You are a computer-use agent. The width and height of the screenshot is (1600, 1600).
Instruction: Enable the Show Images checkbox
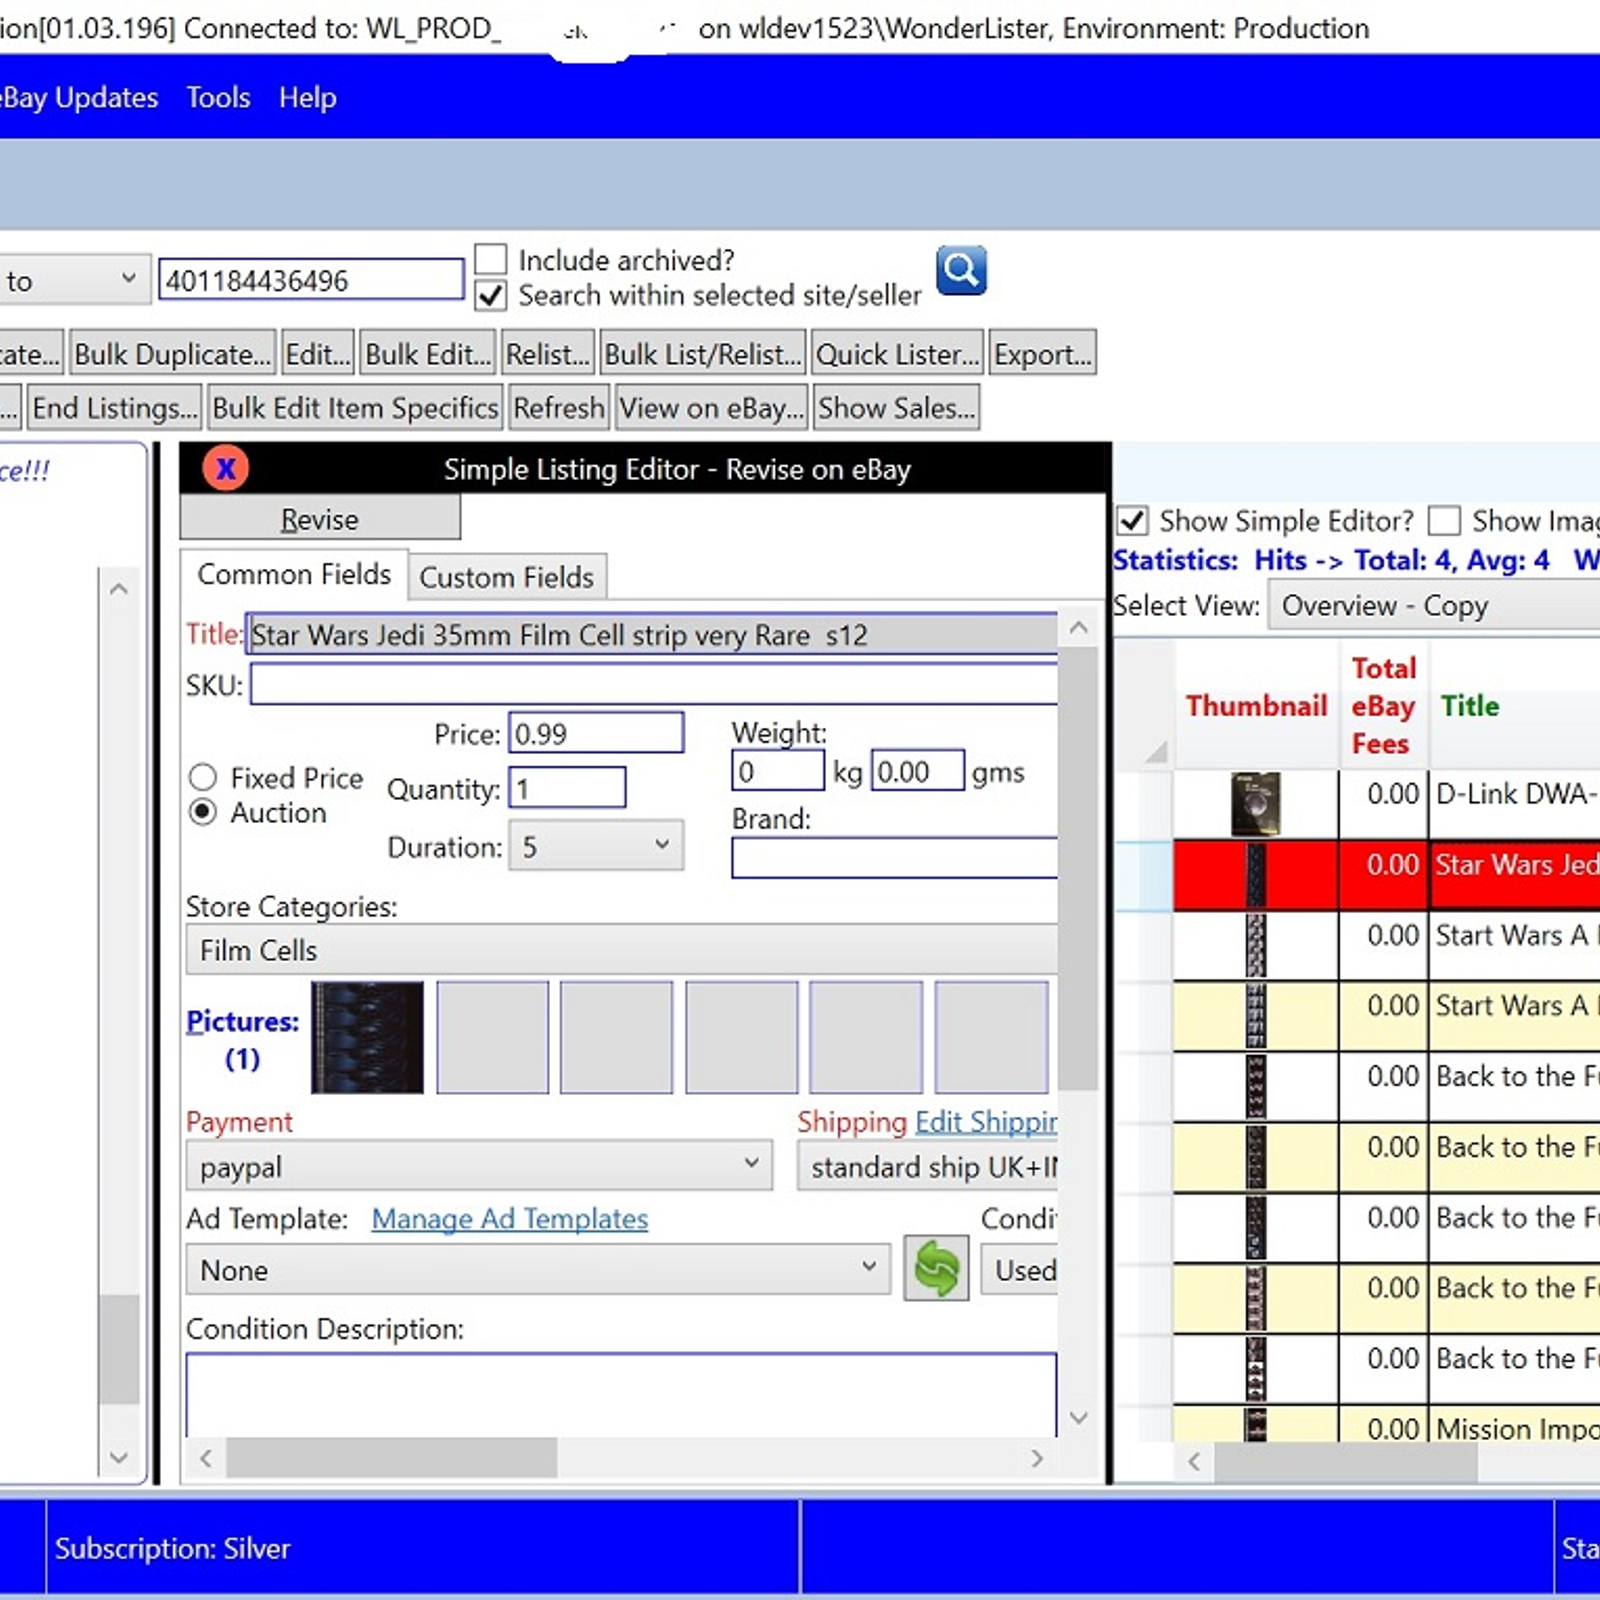1444,521
